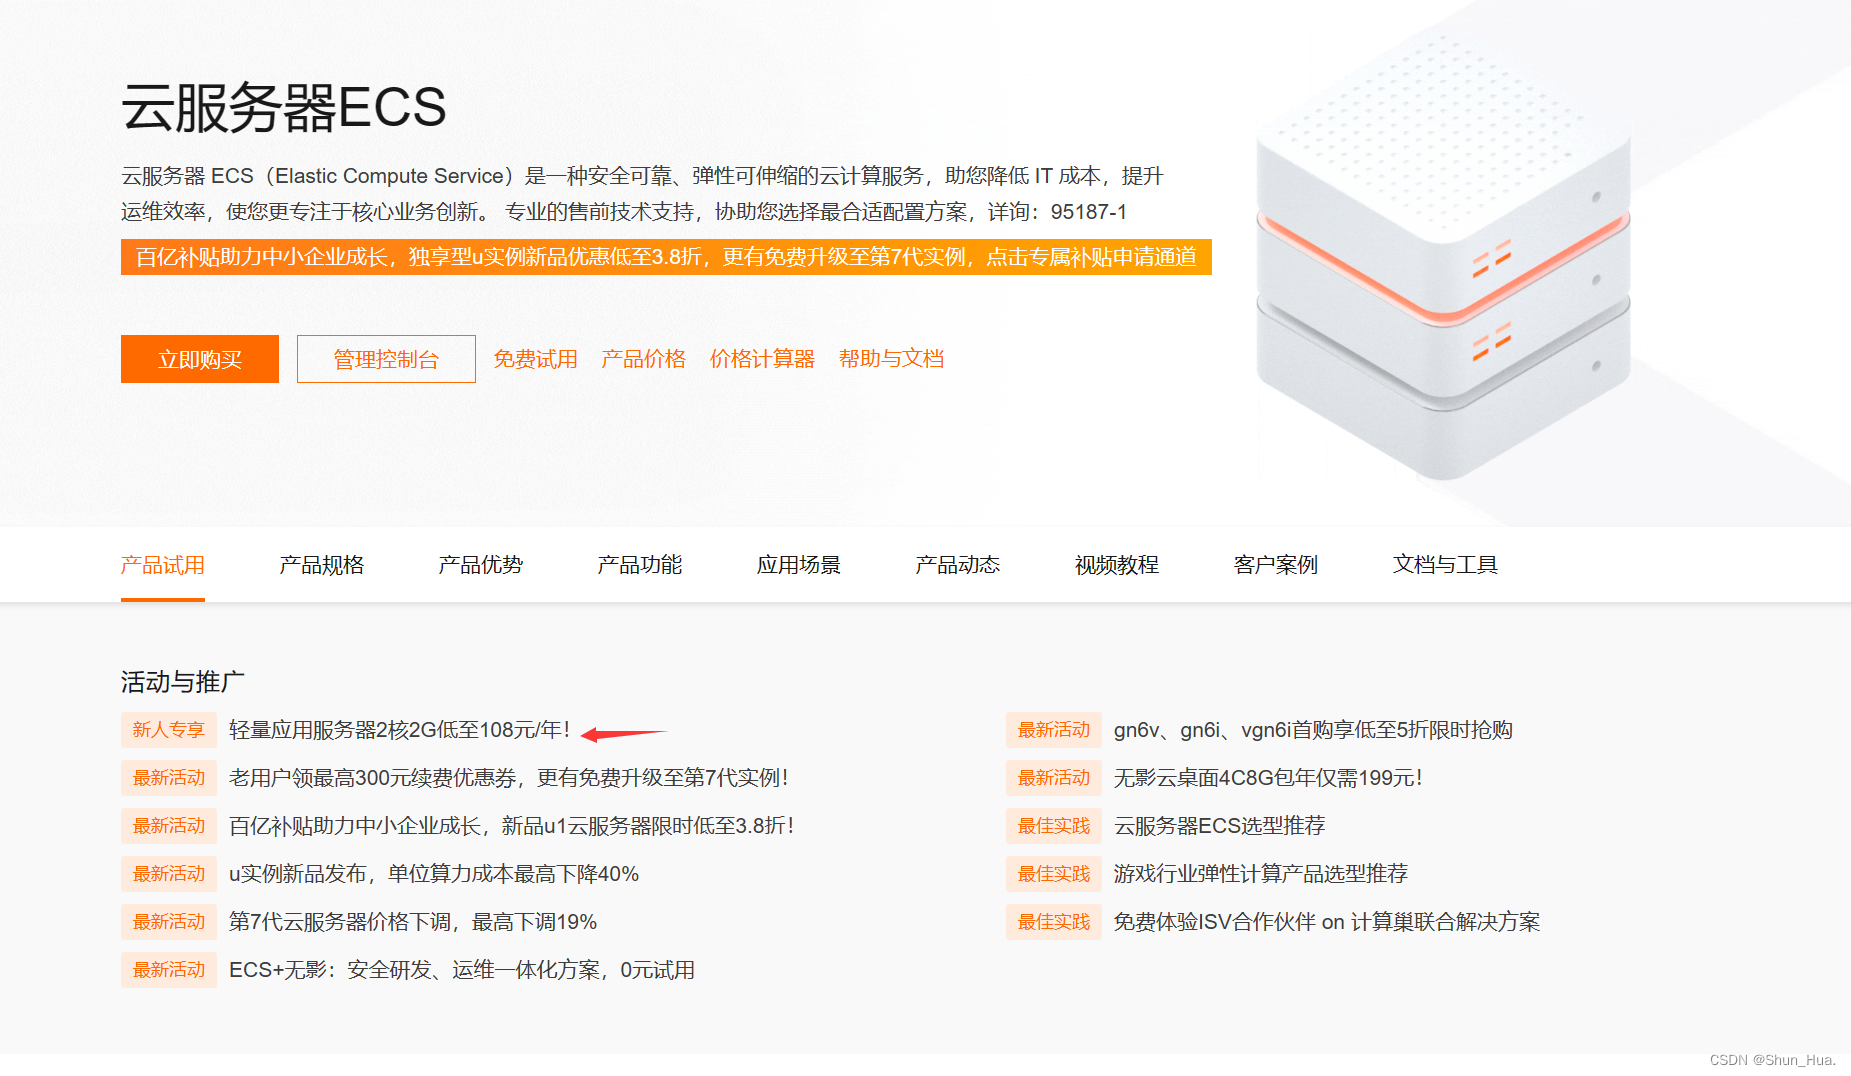This screenshot has width=1851, height=1076.
Task: Open 游戏行业弹性计算产品选型推荐 link
Action: [x=1261, y=874]
